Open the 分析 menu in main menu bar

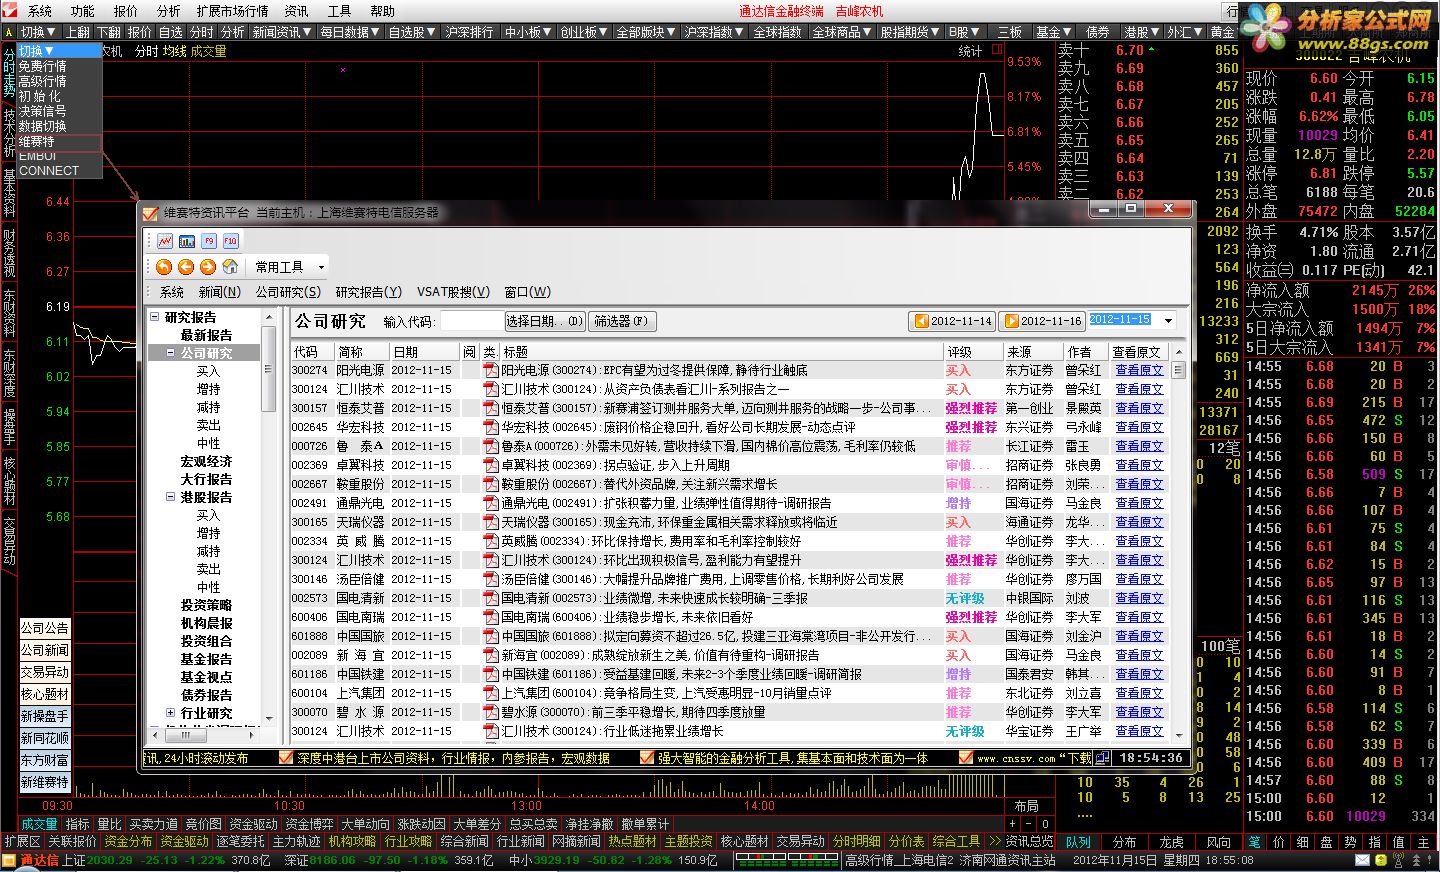tap(168, 11)
